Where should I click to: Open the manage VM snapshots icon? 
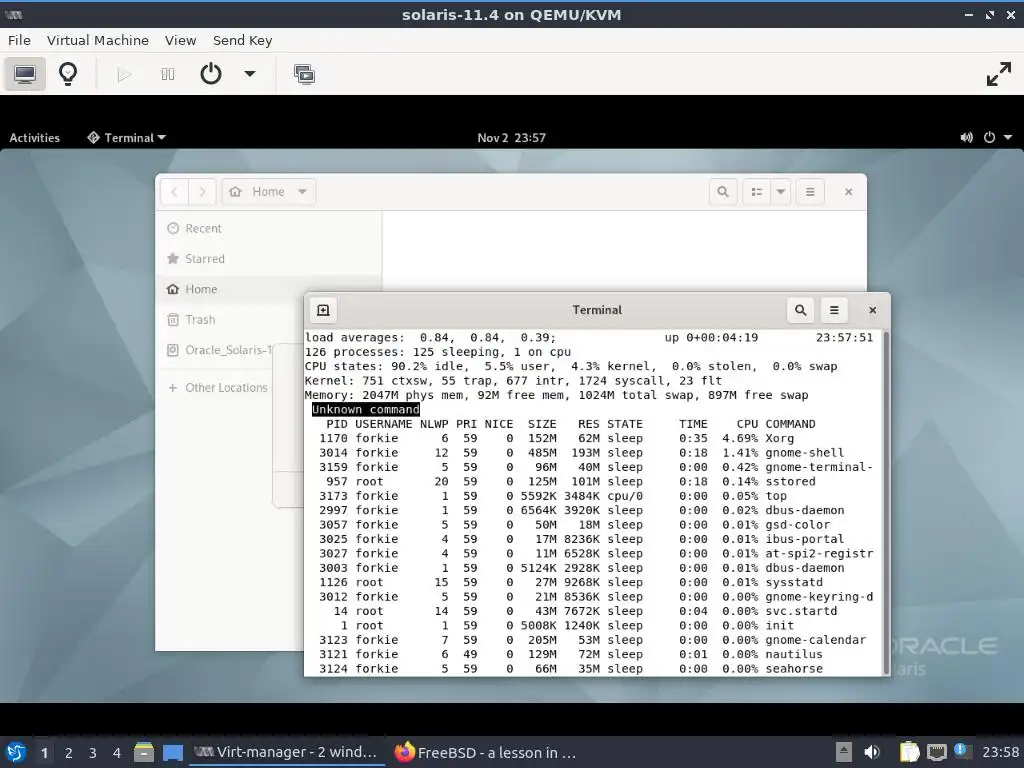304,74
